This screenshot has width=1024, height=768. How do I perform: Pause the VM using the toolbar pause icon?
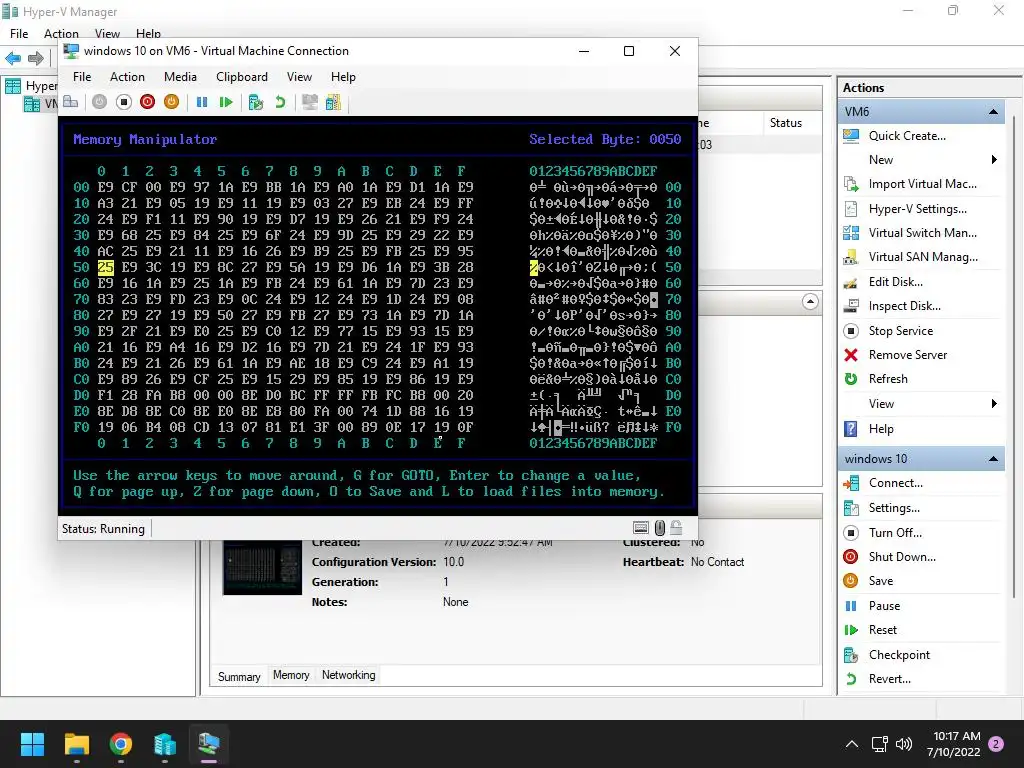[x=202, y=102]
